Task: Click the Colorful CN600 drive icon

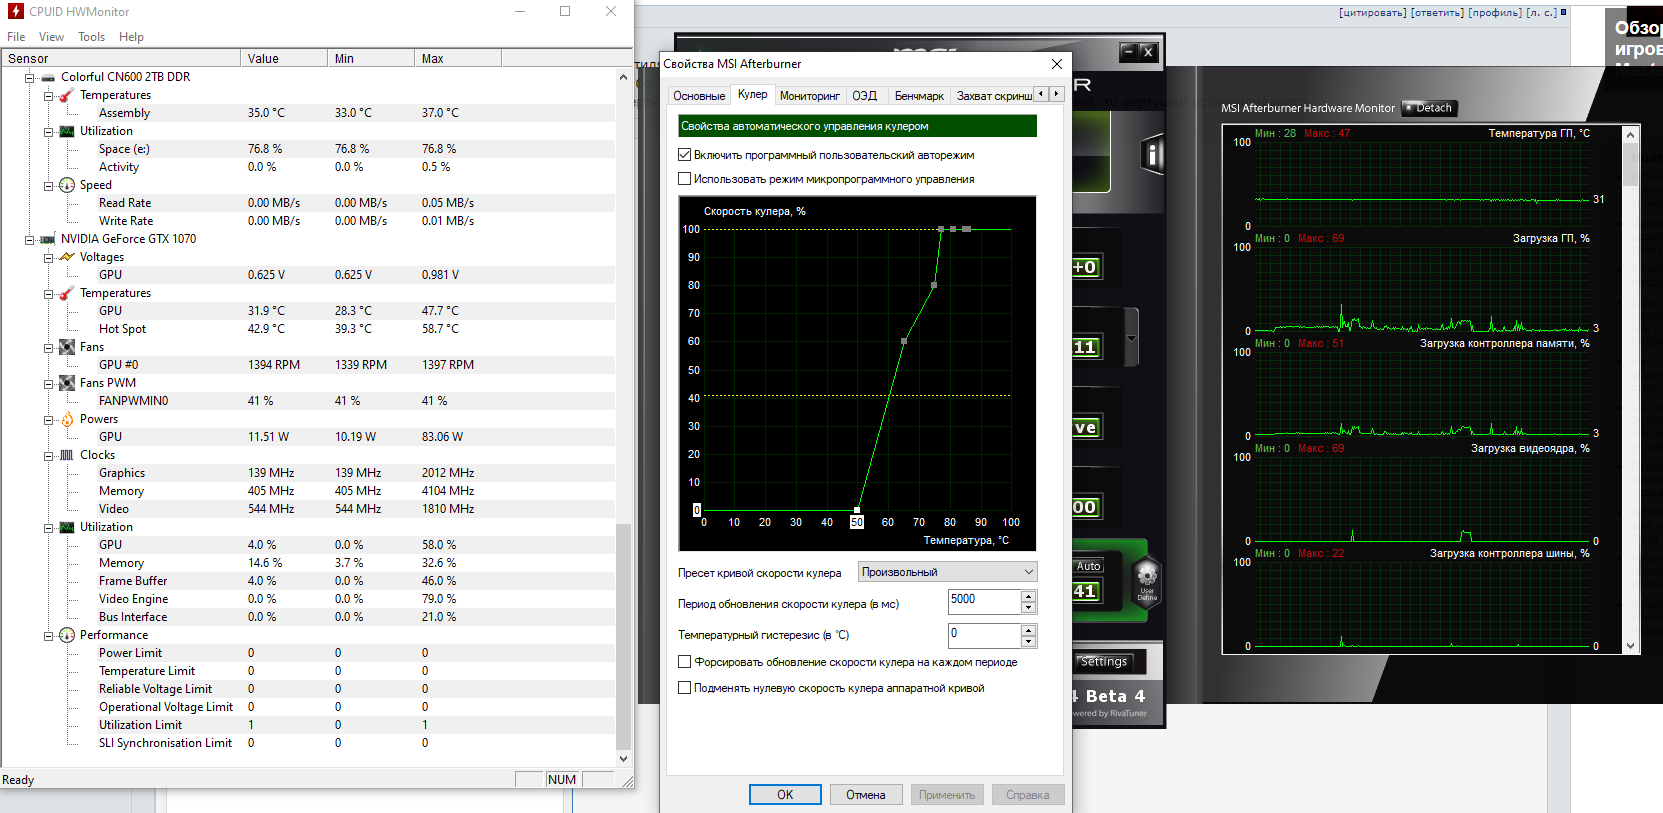Action: tap(48, 77)
